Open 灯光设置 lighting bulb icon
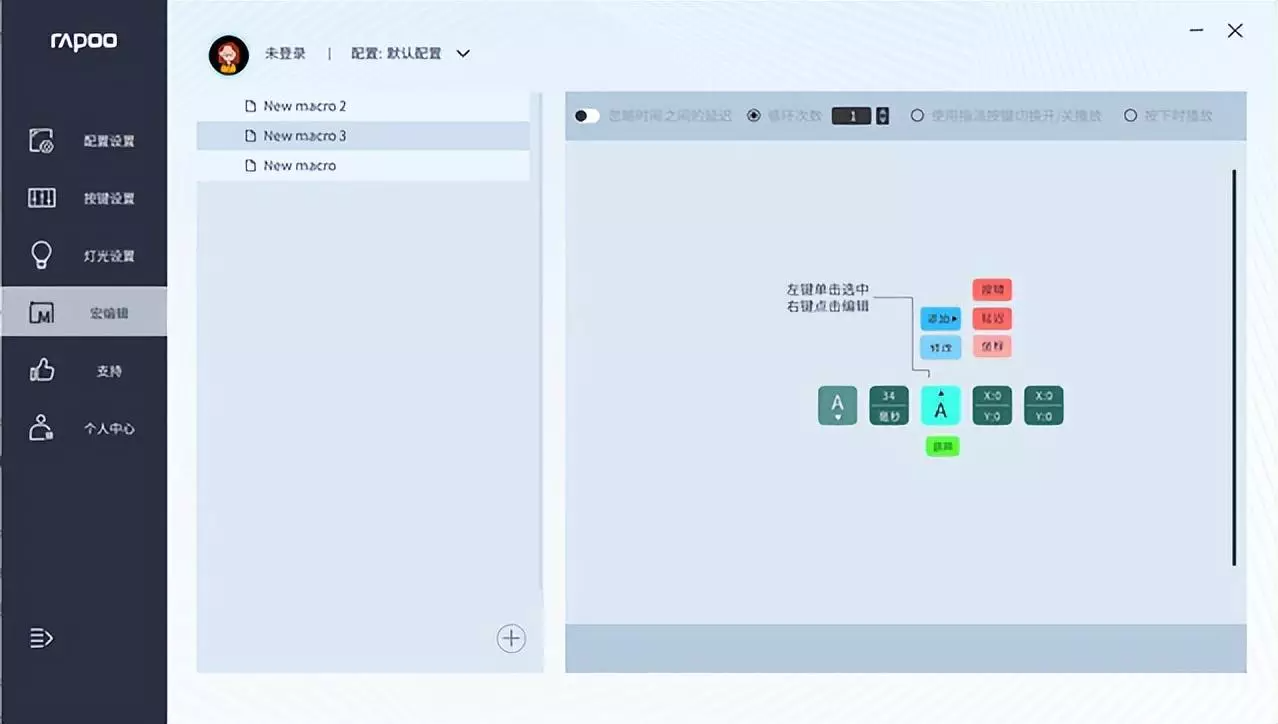The width and height of the screenshot is (1278, 724). pyautogui.click(x=41, y=254)
